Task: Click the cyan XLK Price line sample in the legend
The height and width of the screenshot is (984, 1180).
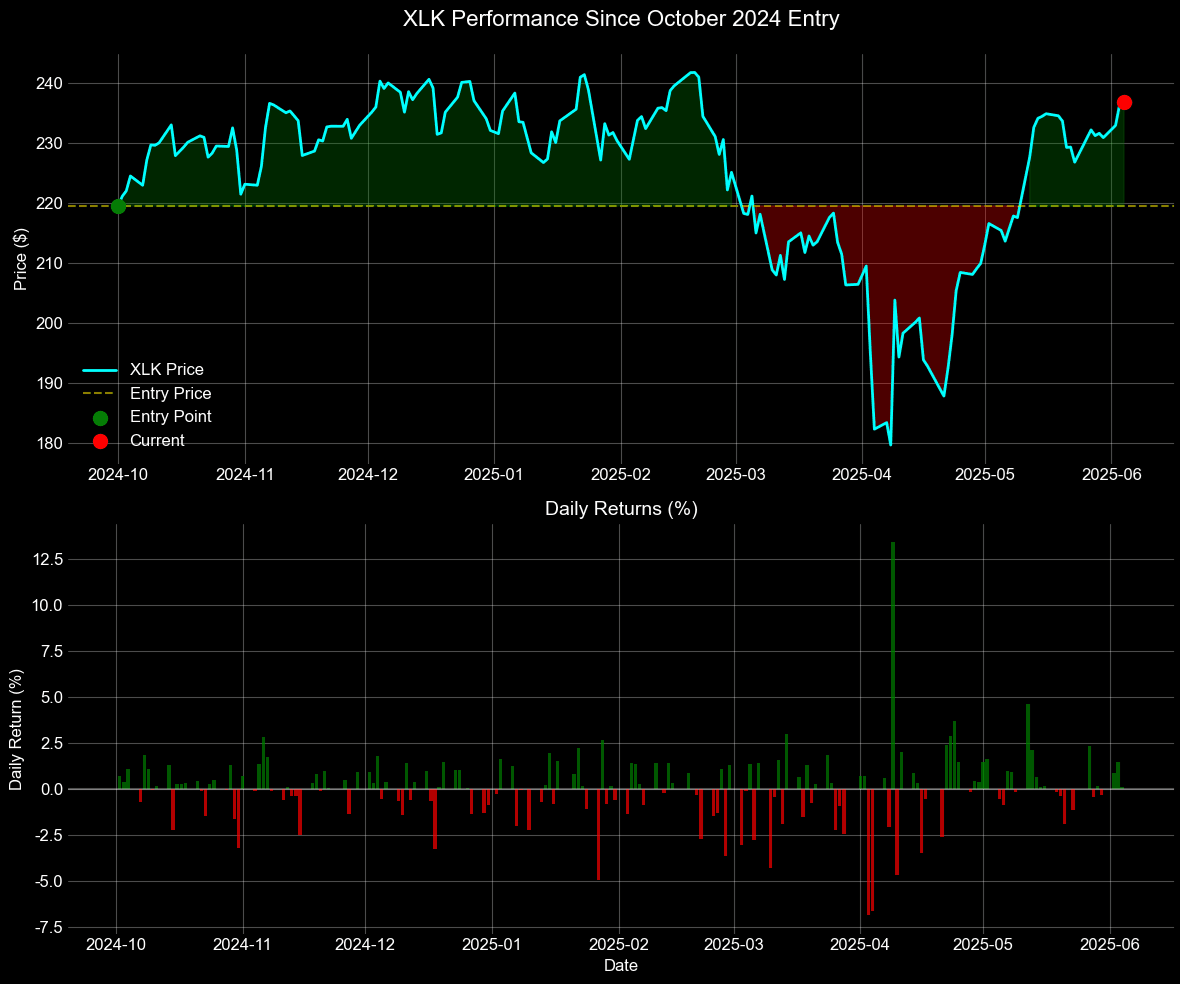Action: click(x=100, y=370)
